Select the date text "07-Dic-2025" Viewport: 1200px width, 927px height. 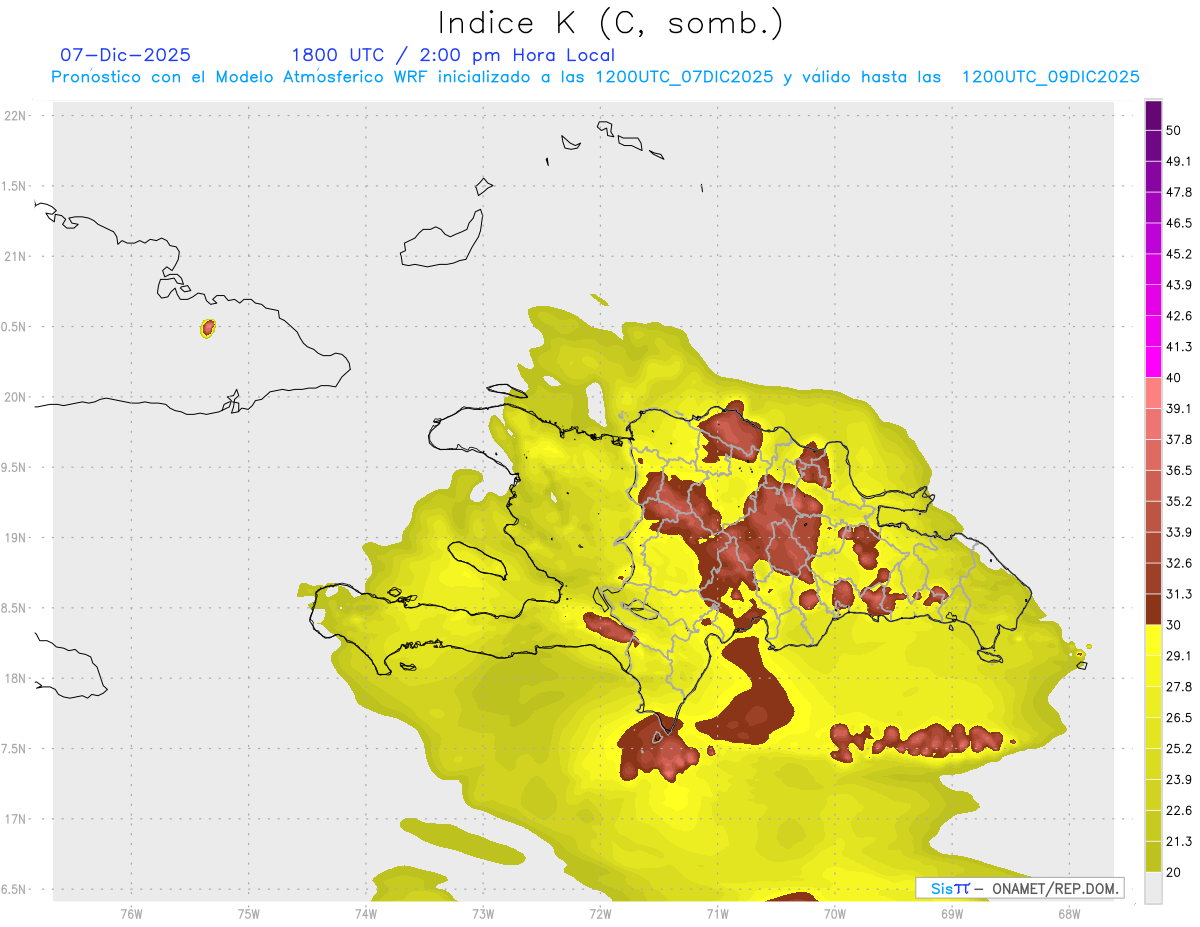click(x=125, y=55)
